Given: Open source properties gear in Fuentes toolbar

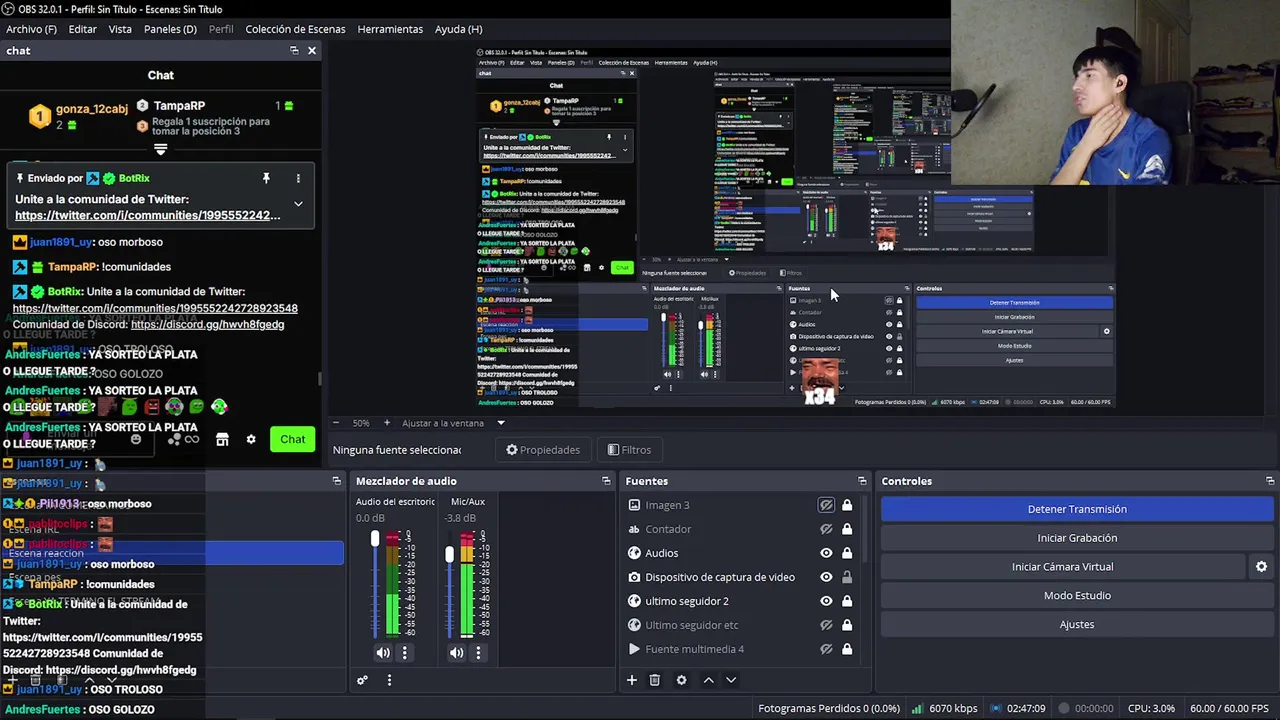Looking at the screenshot, I should 681,680.
